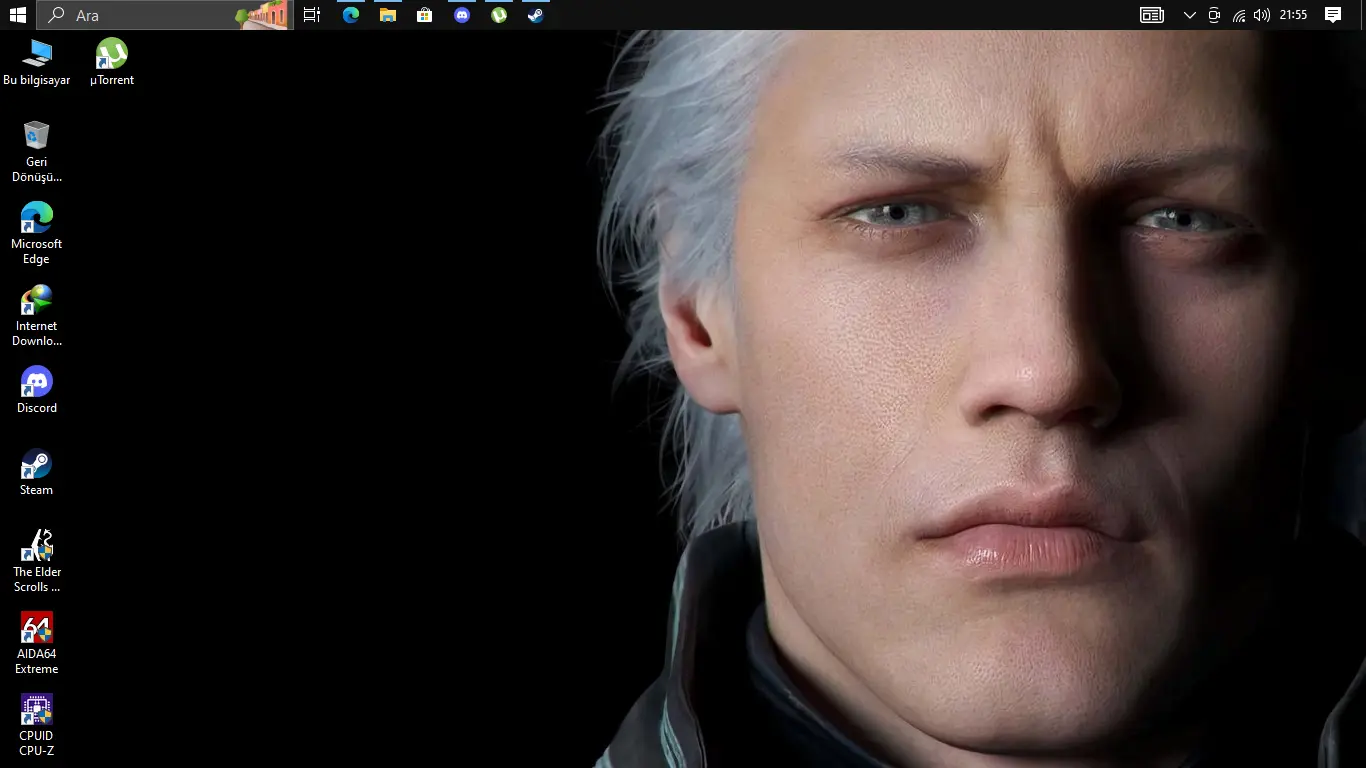This screenshot has height=768, width=1366.
Task: Select the Internet Download Manager desktop shortcut
Action: (x=37, y=316)
